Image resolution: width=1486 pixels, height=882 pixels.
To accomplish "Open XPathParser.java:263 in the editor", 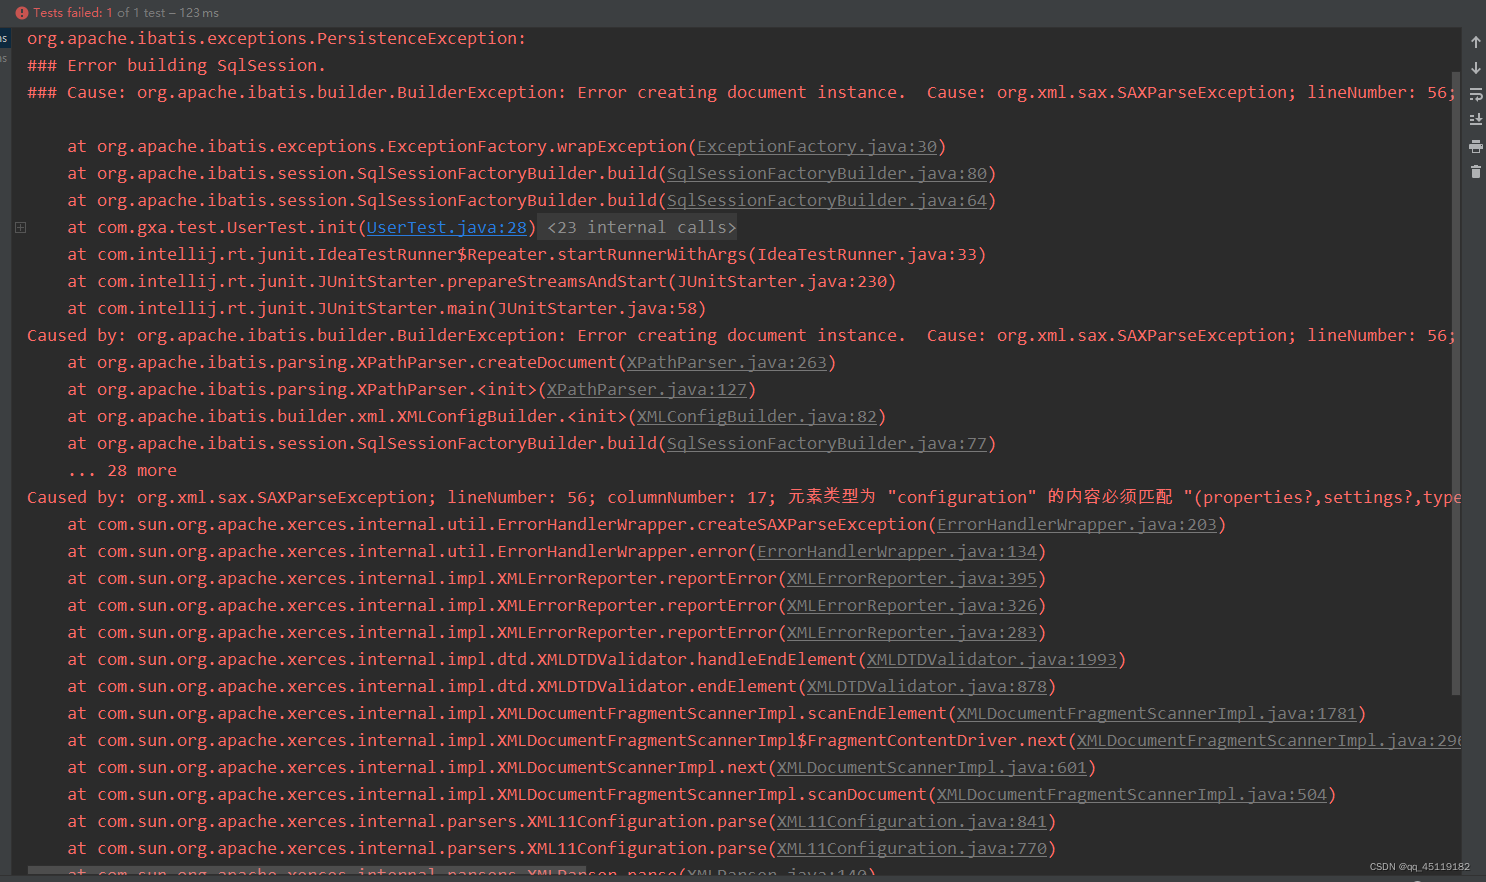I will pos(727,362).
